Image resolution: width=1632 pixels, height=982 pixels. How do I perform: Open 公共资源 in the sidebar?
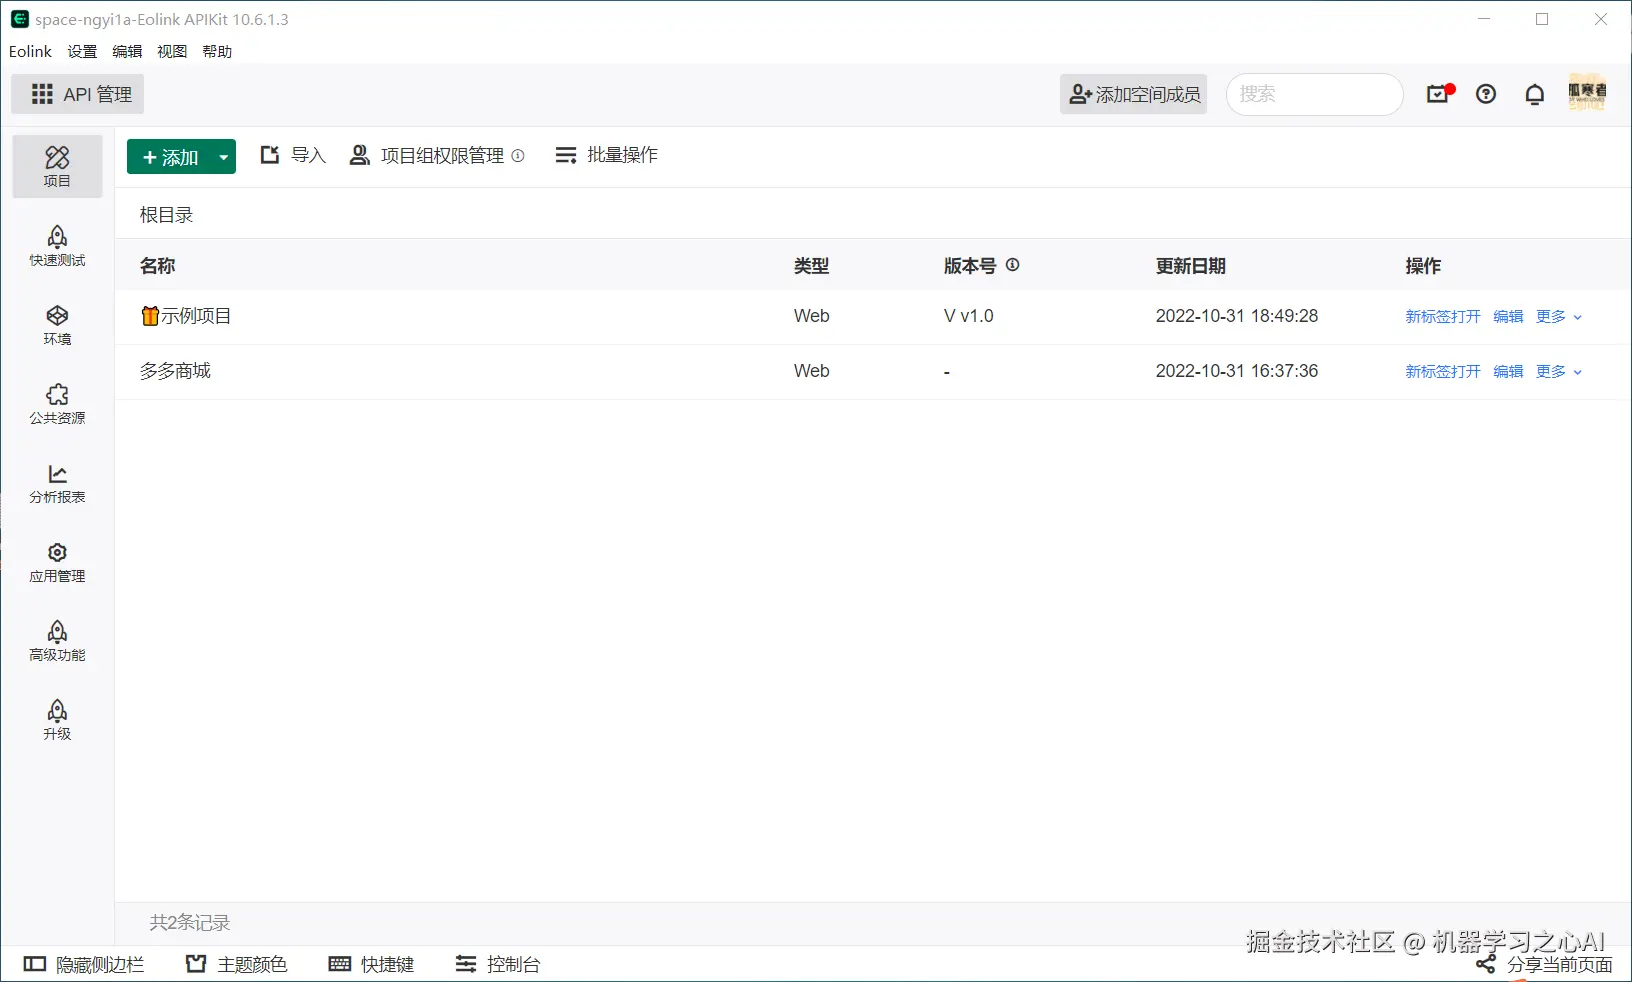tap(57, 404)
